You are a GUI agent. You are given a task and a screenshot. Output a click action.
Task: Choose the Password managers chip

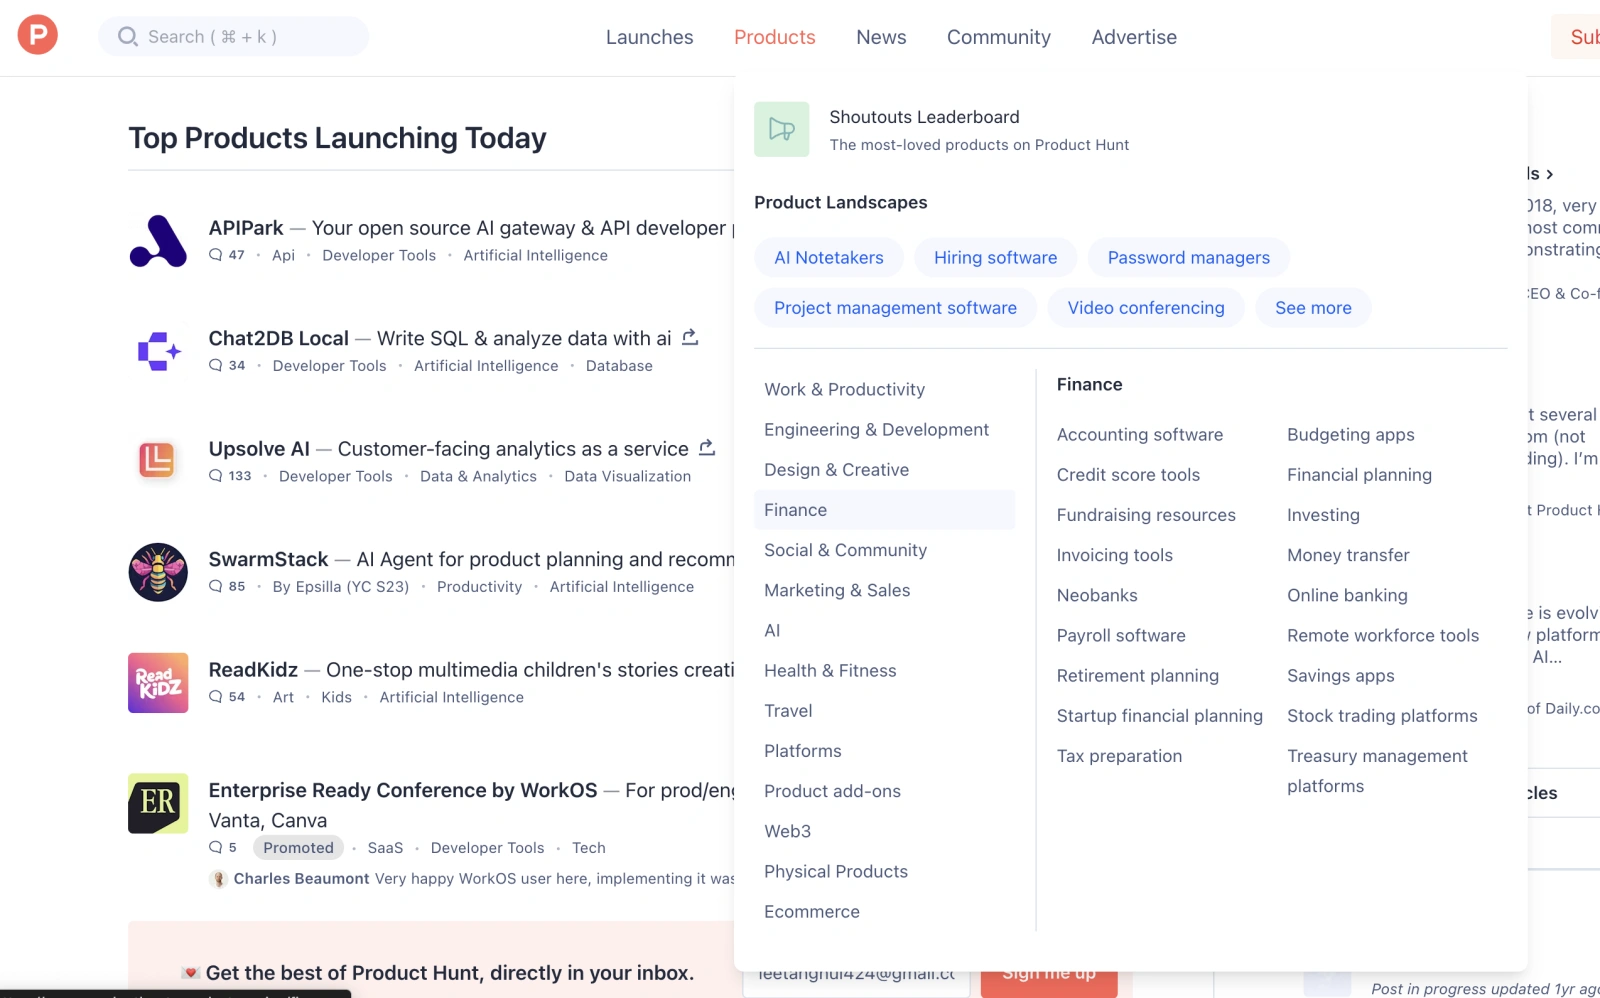point(1188,258)
